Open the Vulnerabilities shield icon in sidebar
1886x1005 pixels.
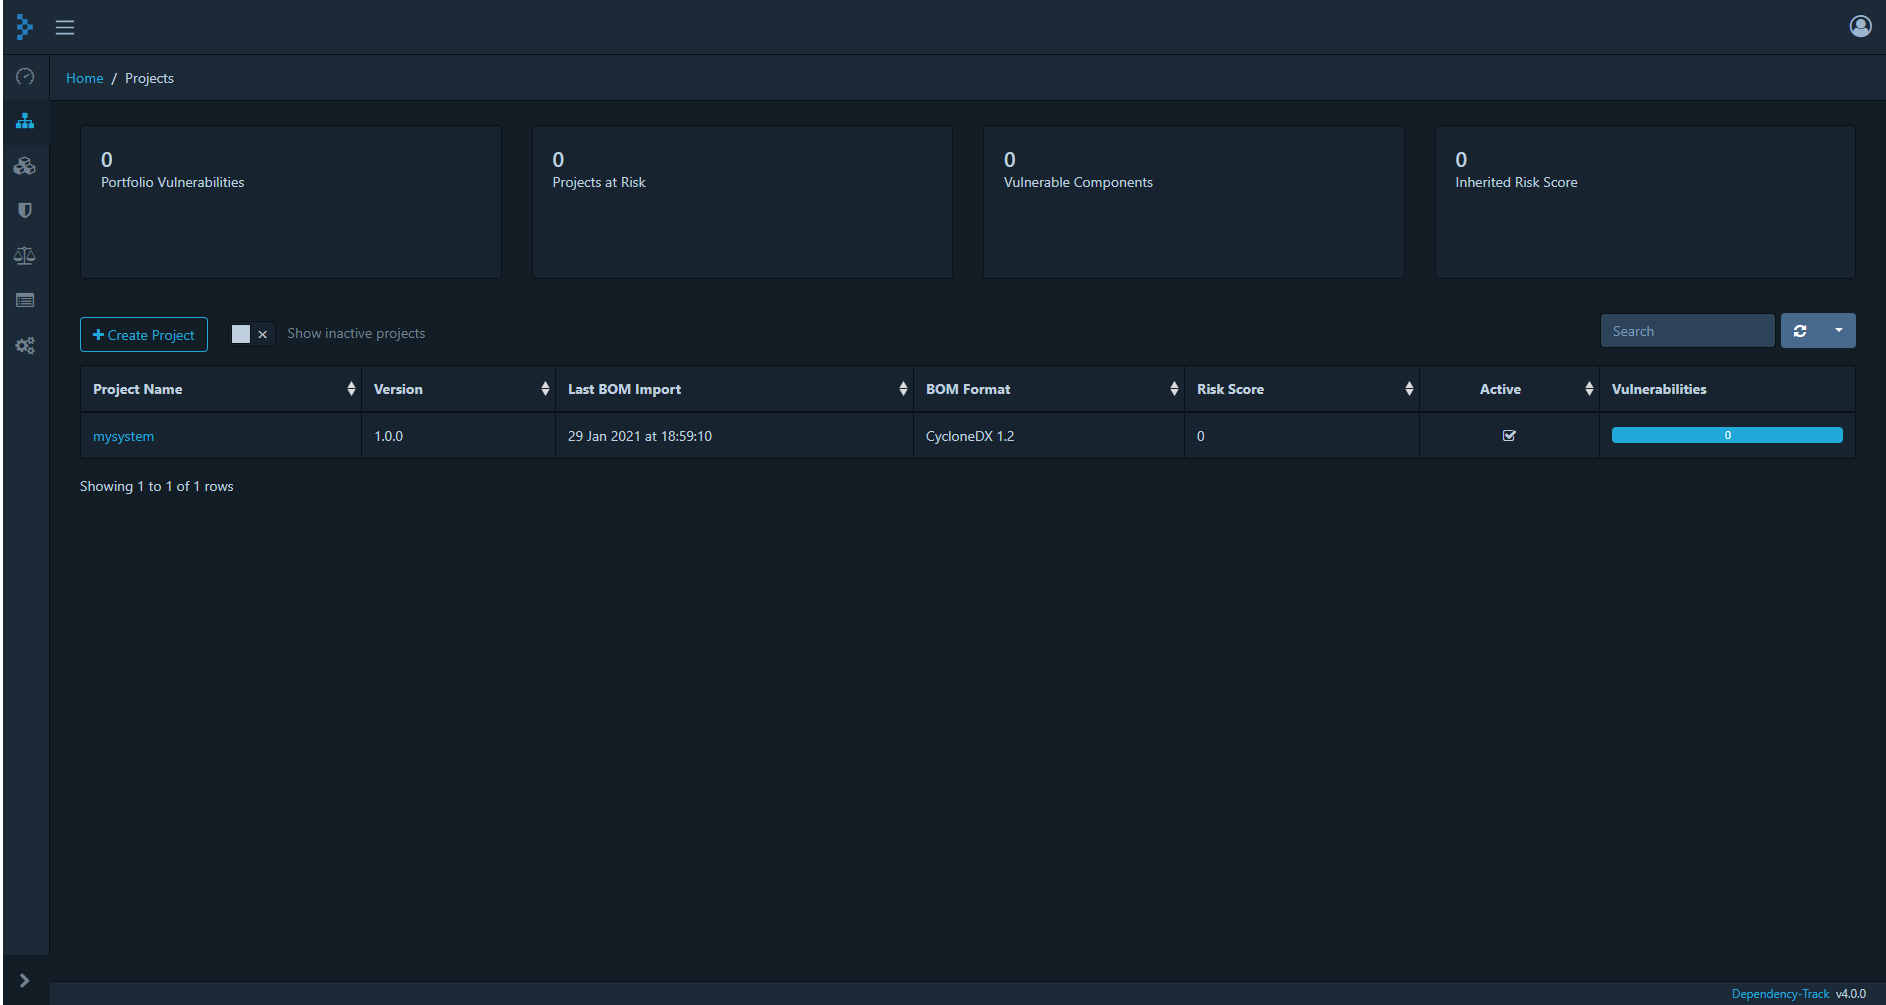coord(25,210)
